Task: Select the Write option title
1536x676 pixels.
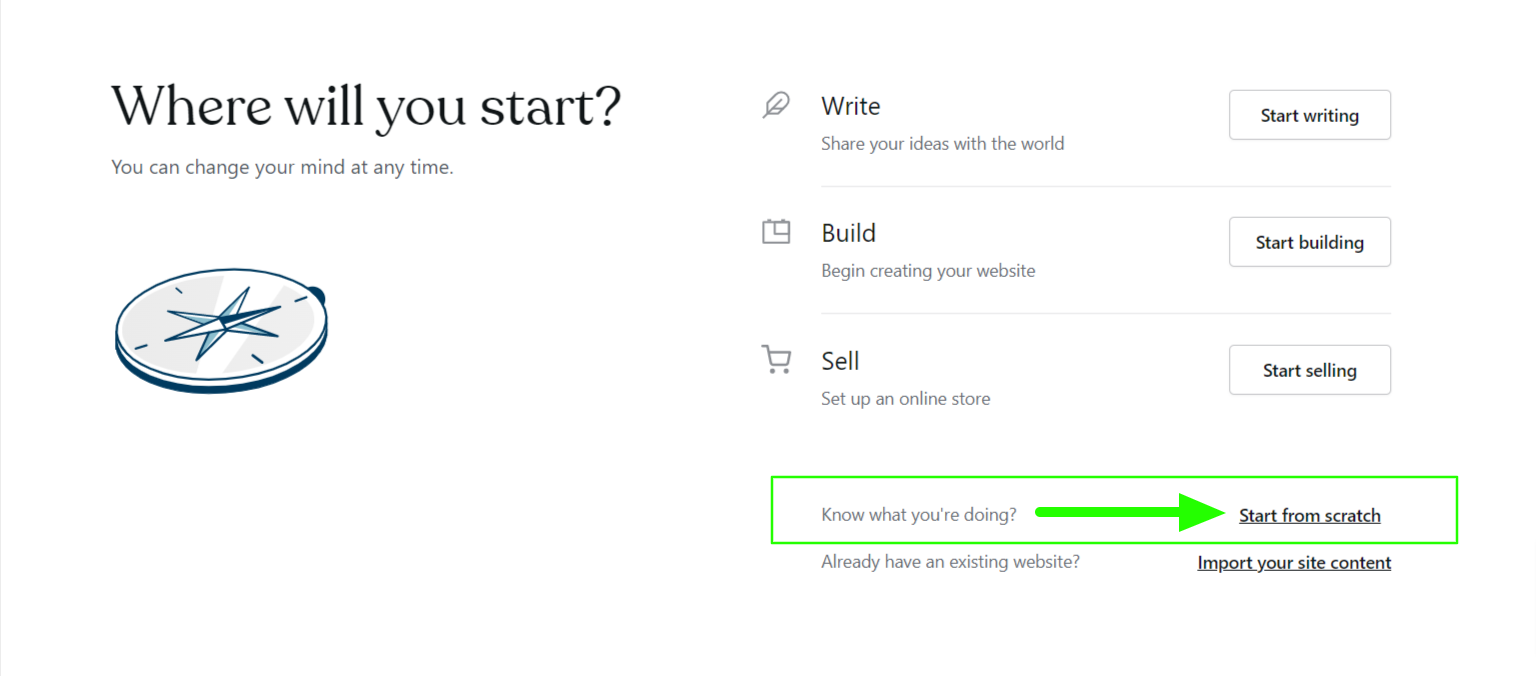Action: [850, 106]
